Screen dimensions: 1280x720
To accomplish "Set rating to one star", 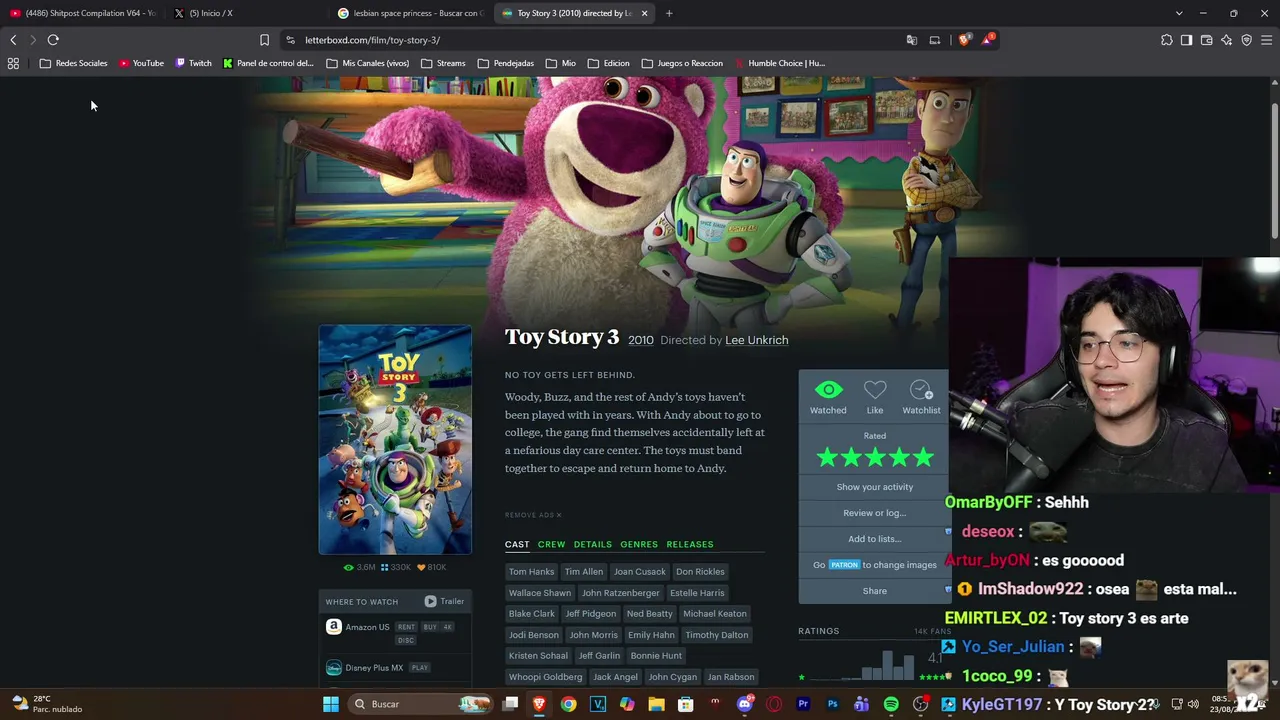I will [827, 458].
